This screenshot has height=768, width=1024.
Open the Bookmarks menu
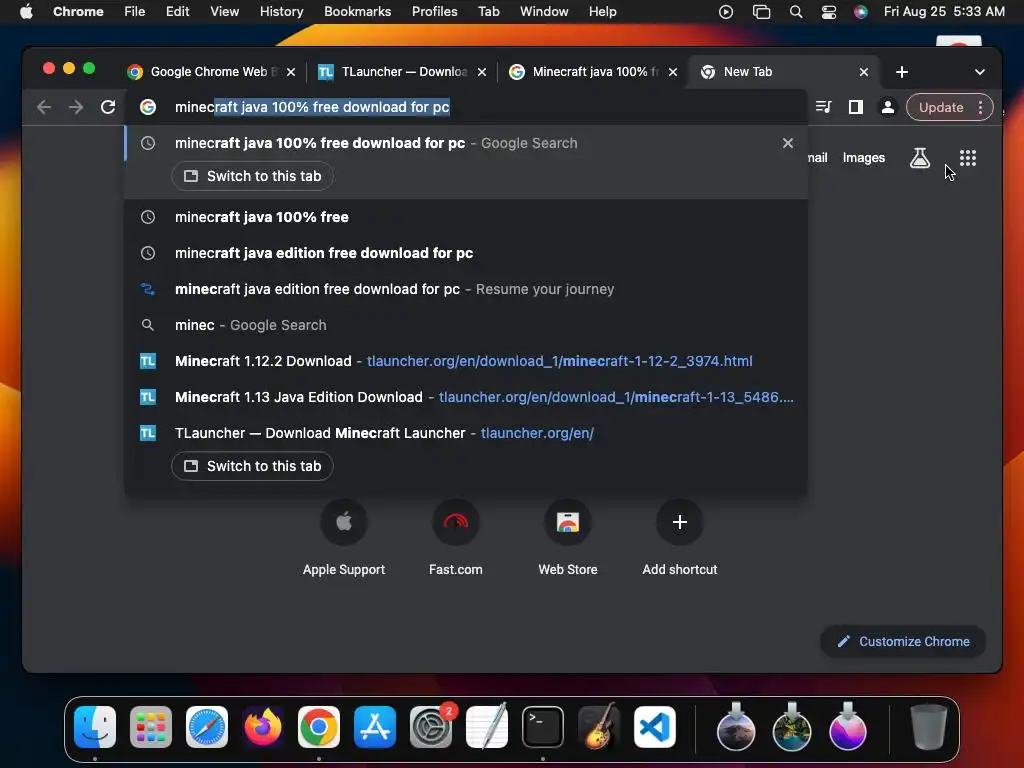coord(357,12)
